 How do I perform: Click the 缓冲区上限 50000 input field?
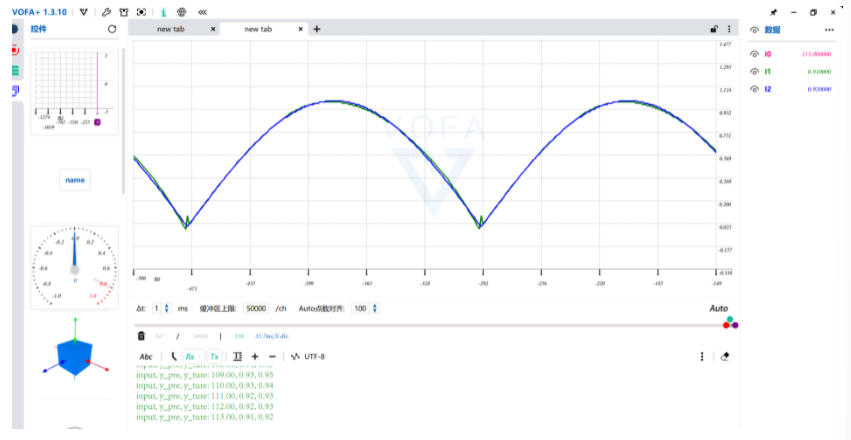256,308
